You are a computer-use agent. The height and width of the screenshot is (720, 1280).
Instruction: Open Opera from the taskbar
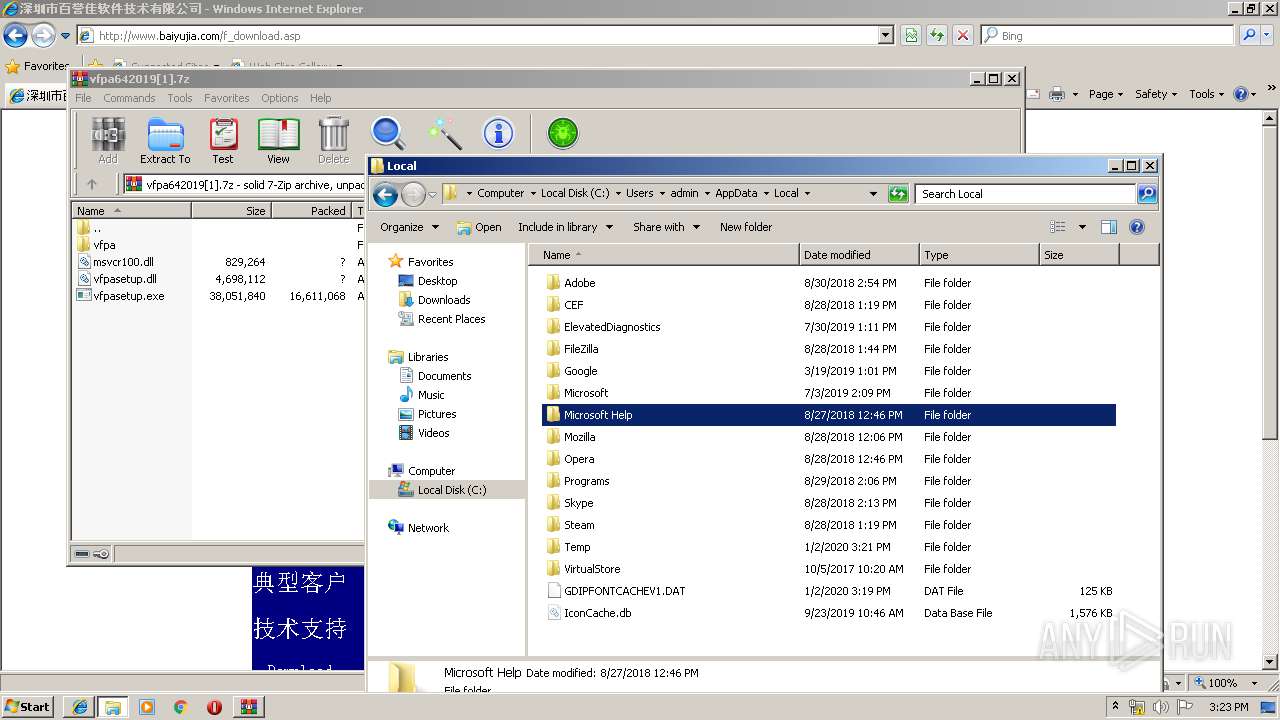coord(214,707)
